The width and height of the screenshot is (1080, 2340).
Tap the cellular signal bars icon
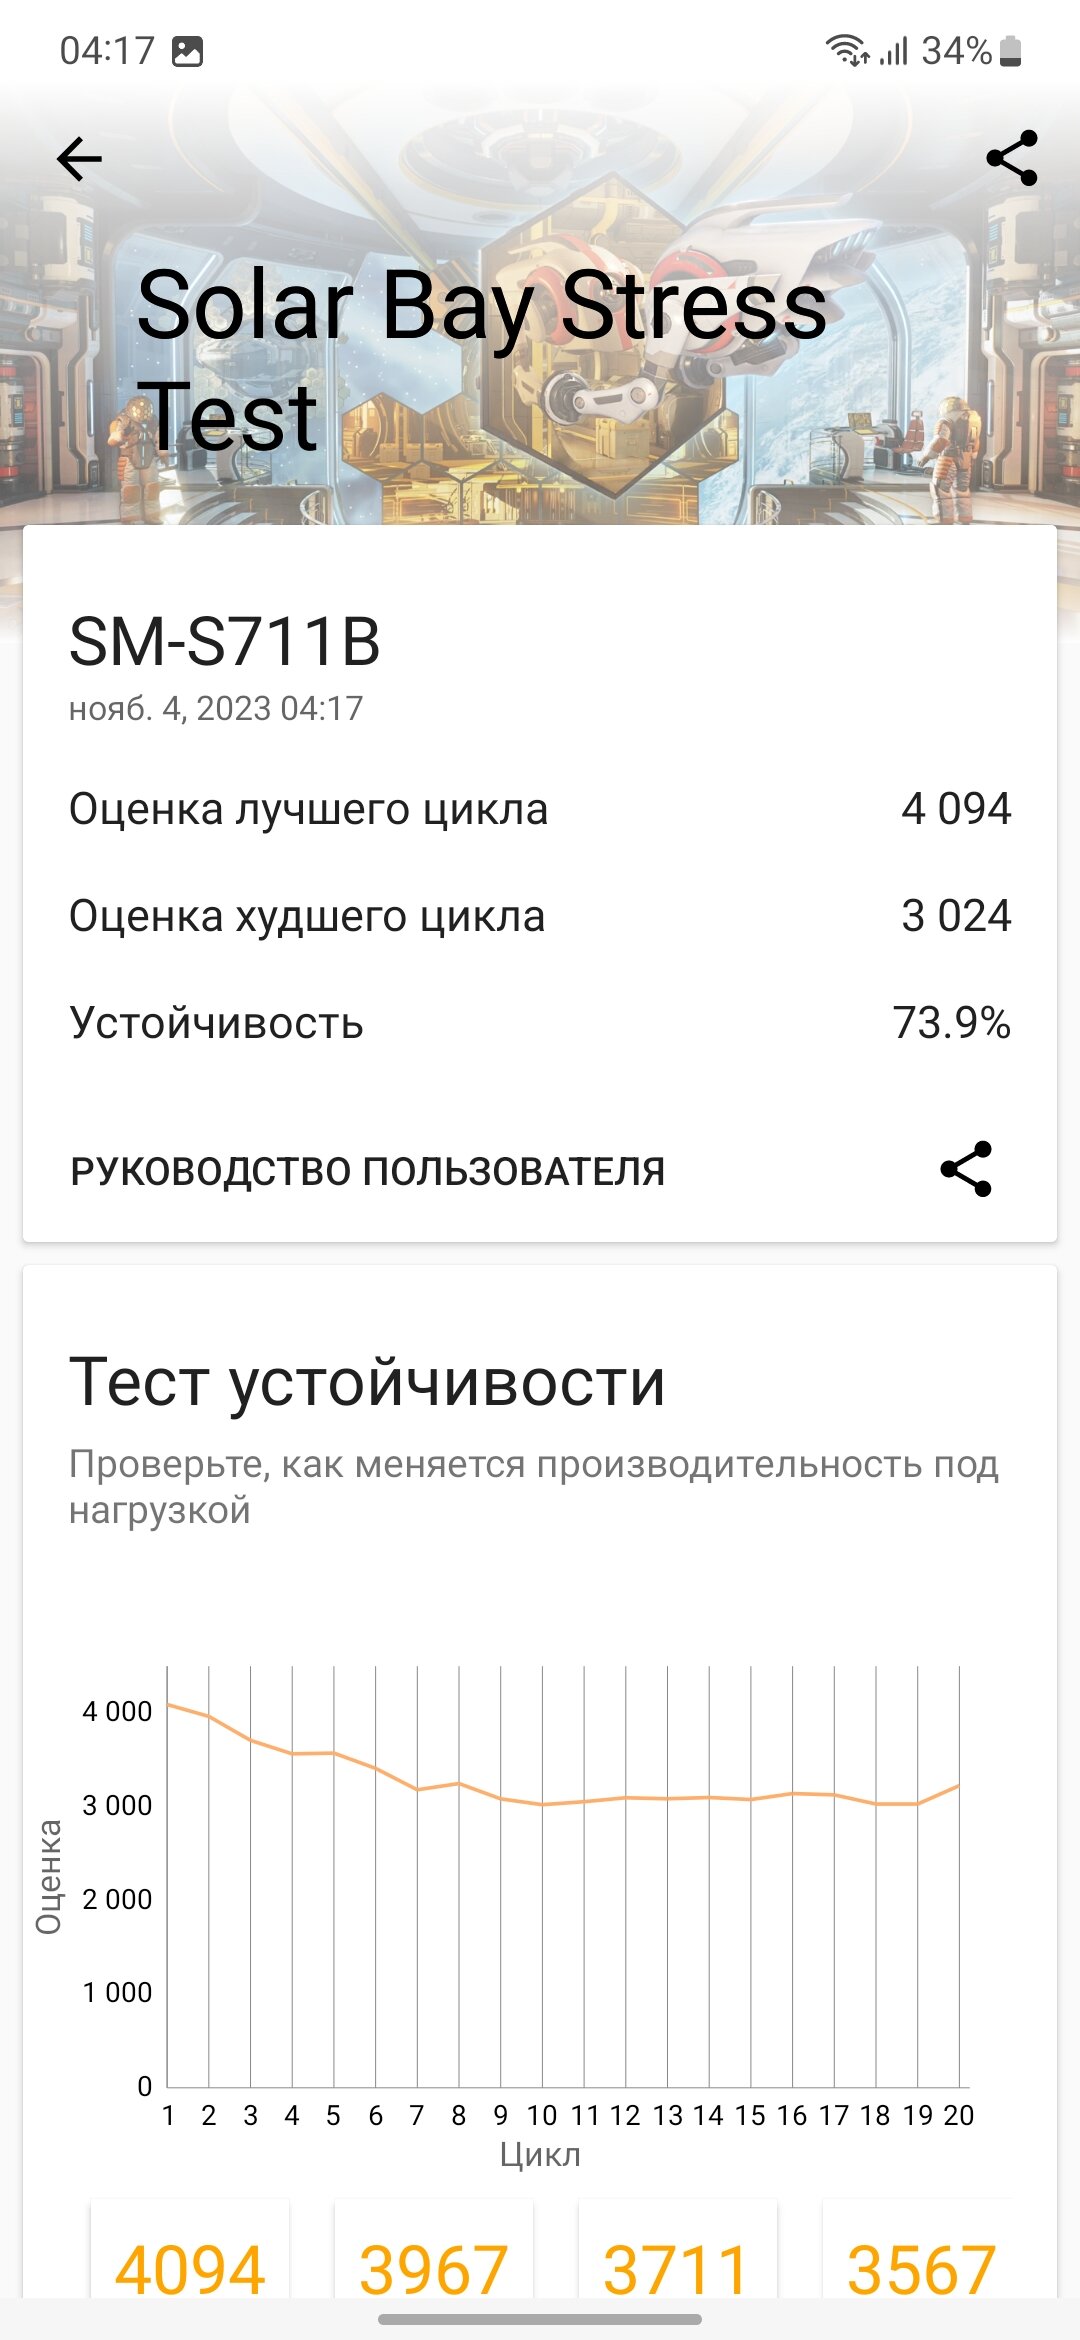(893, 51)
